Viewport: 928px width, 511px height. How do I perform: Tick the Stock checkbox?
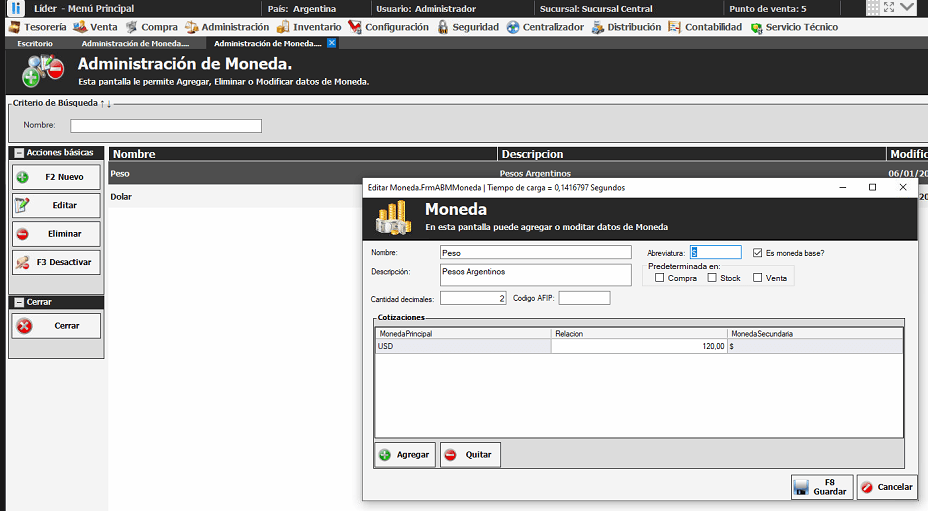pos(712,278)
